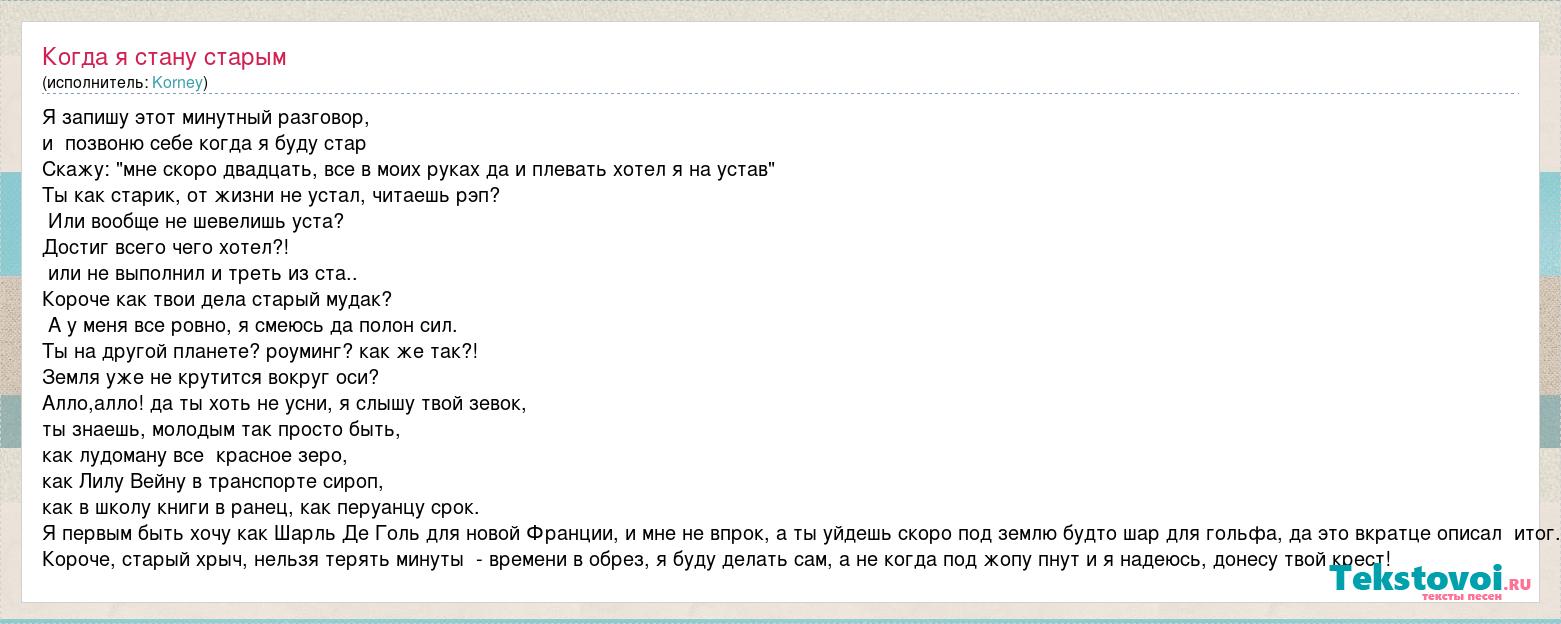Click the song title "Когда я стану старым"
This screenshot has width=1561, height=624.
coord(164,57)
